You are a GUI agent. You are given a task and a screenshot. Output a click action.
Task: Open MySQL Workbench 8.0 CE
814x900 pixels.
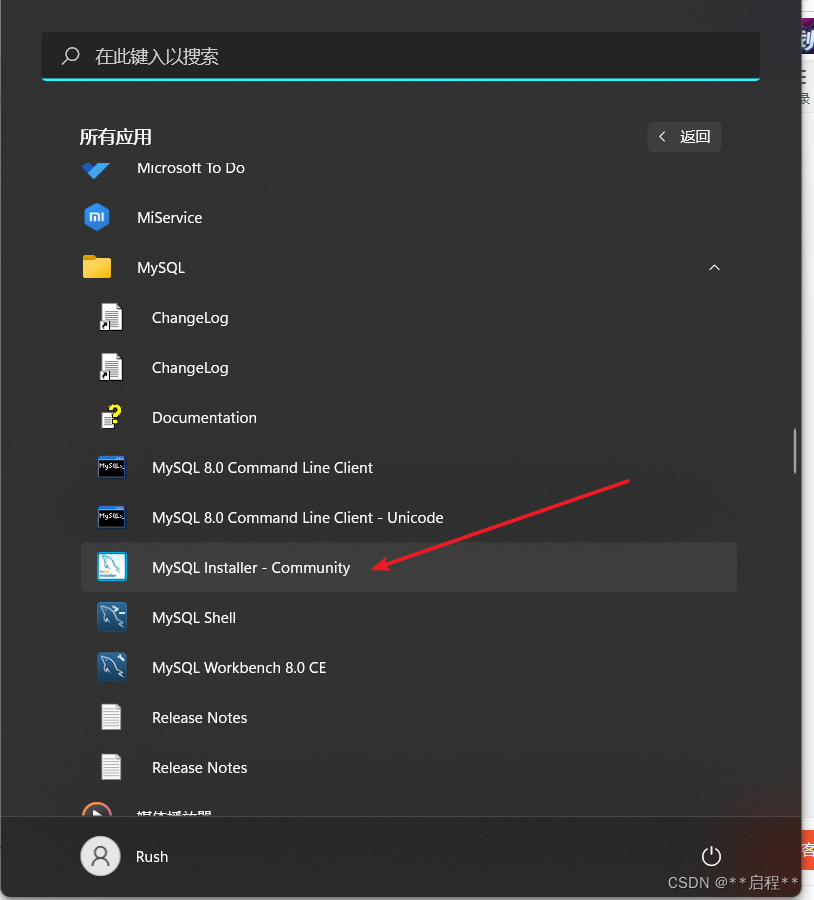[x=239, y=667]
